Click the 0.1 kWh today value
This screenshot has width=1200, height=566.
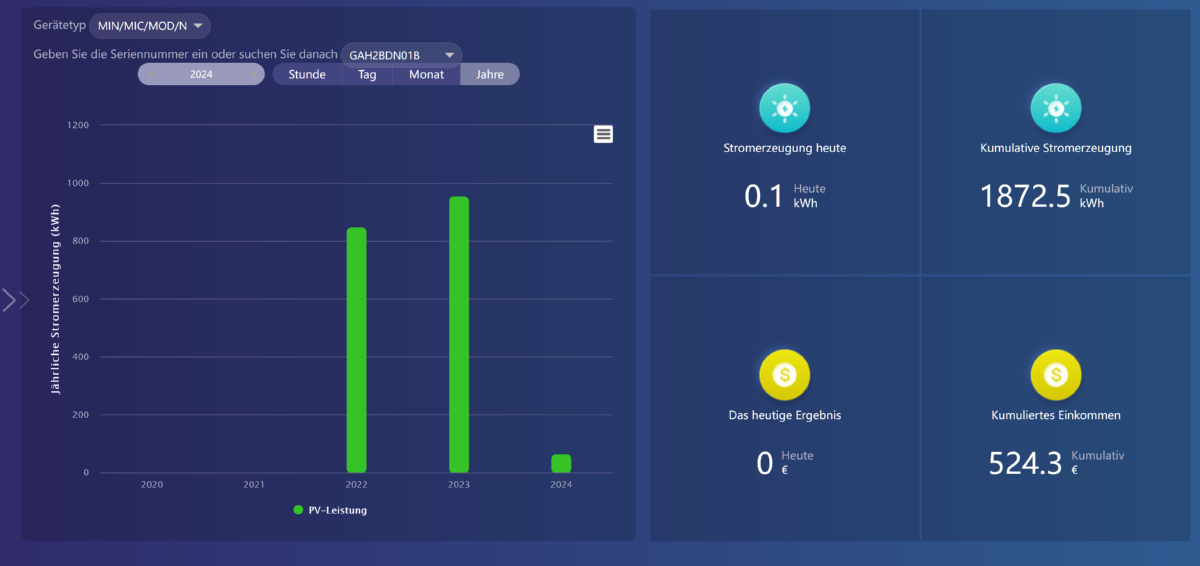coord(764,196)
